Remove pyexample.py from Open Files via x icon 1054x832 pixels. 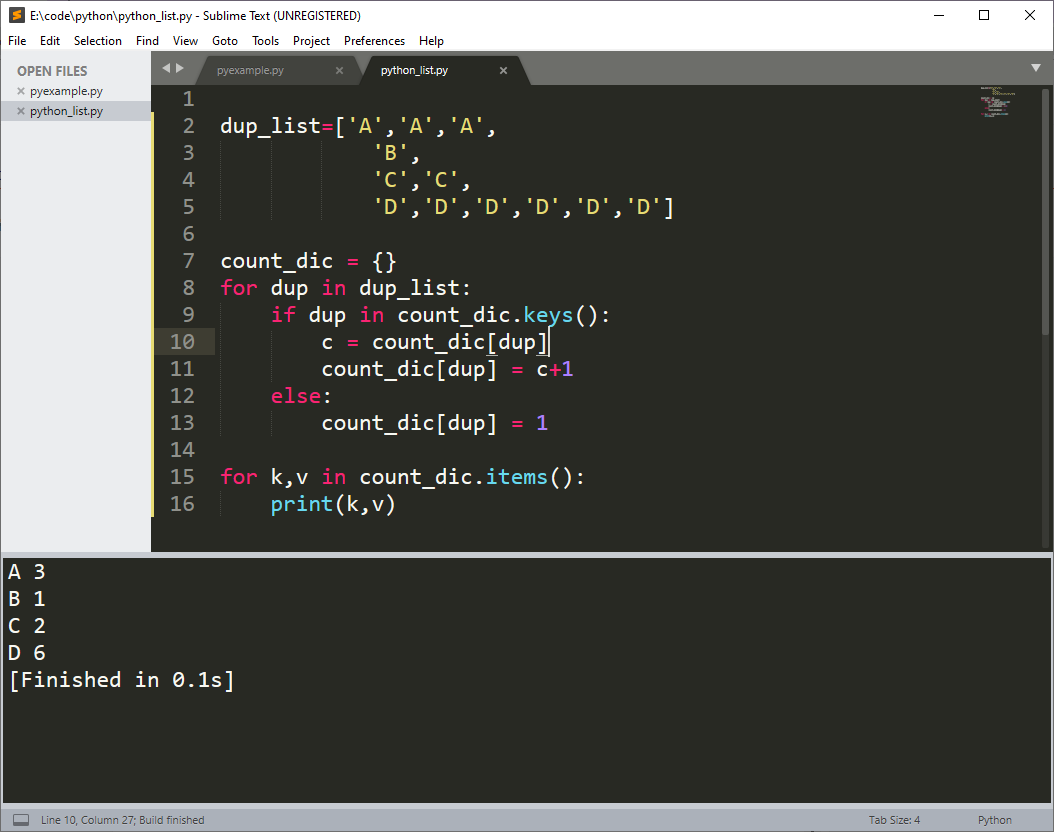20,90
